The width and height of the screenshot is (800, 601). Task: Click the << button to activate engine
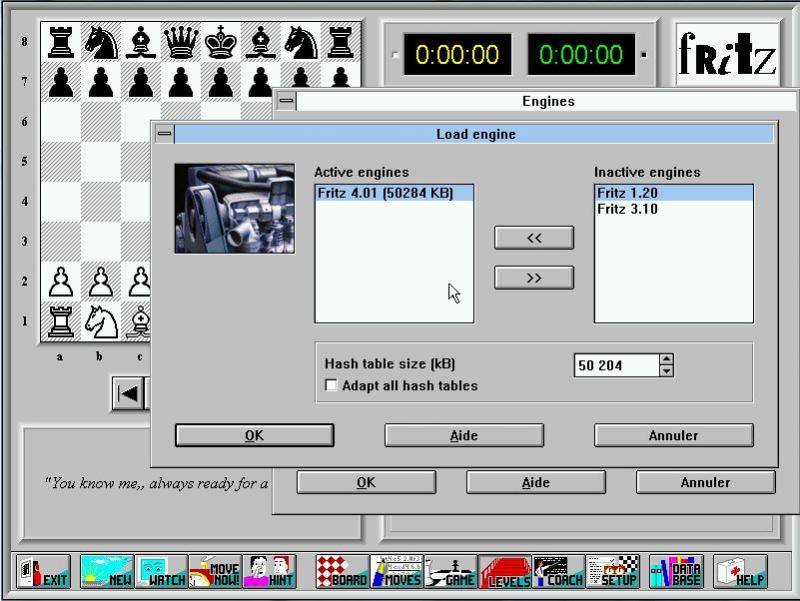point(534,237)
